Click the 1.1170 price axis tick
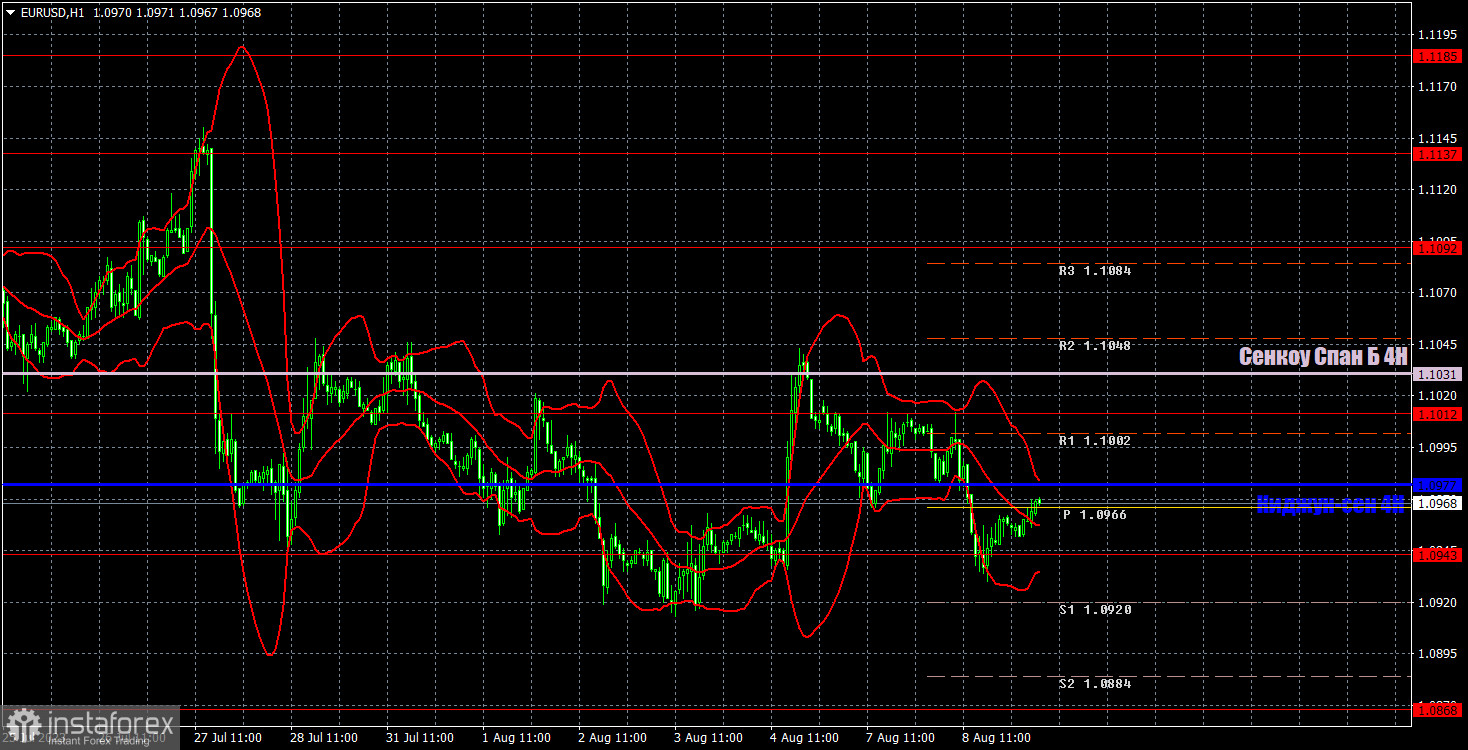 coord(1436,86)
